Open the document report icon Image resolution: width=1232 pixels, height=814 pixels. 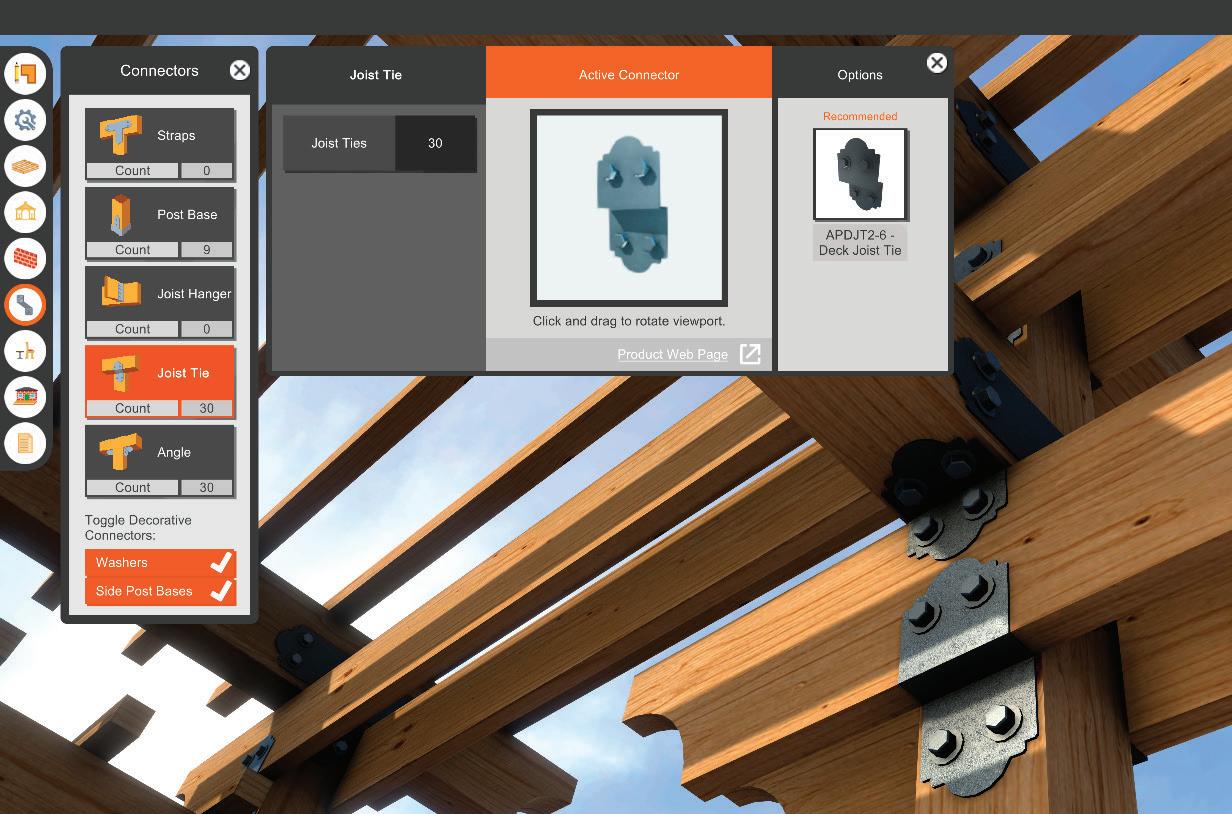click(25, 443)
